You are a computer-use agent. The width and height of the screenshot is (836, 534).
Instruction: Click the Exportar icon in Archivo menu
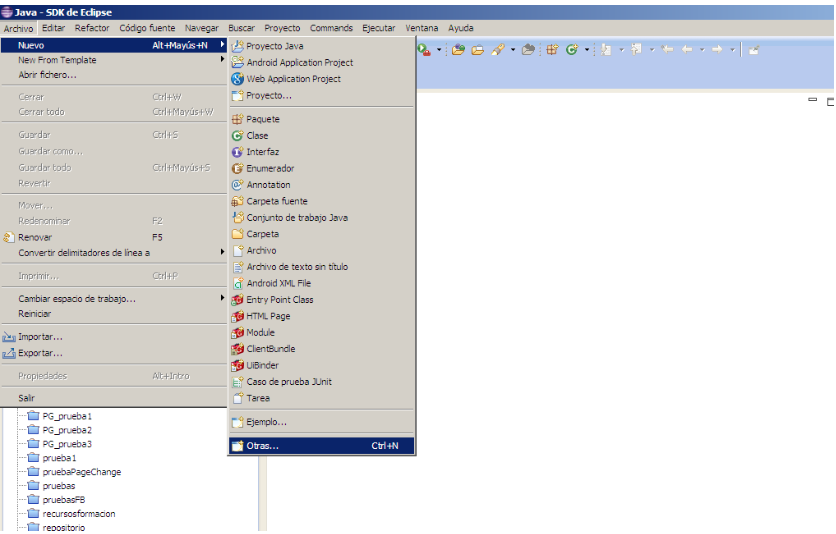9,353
